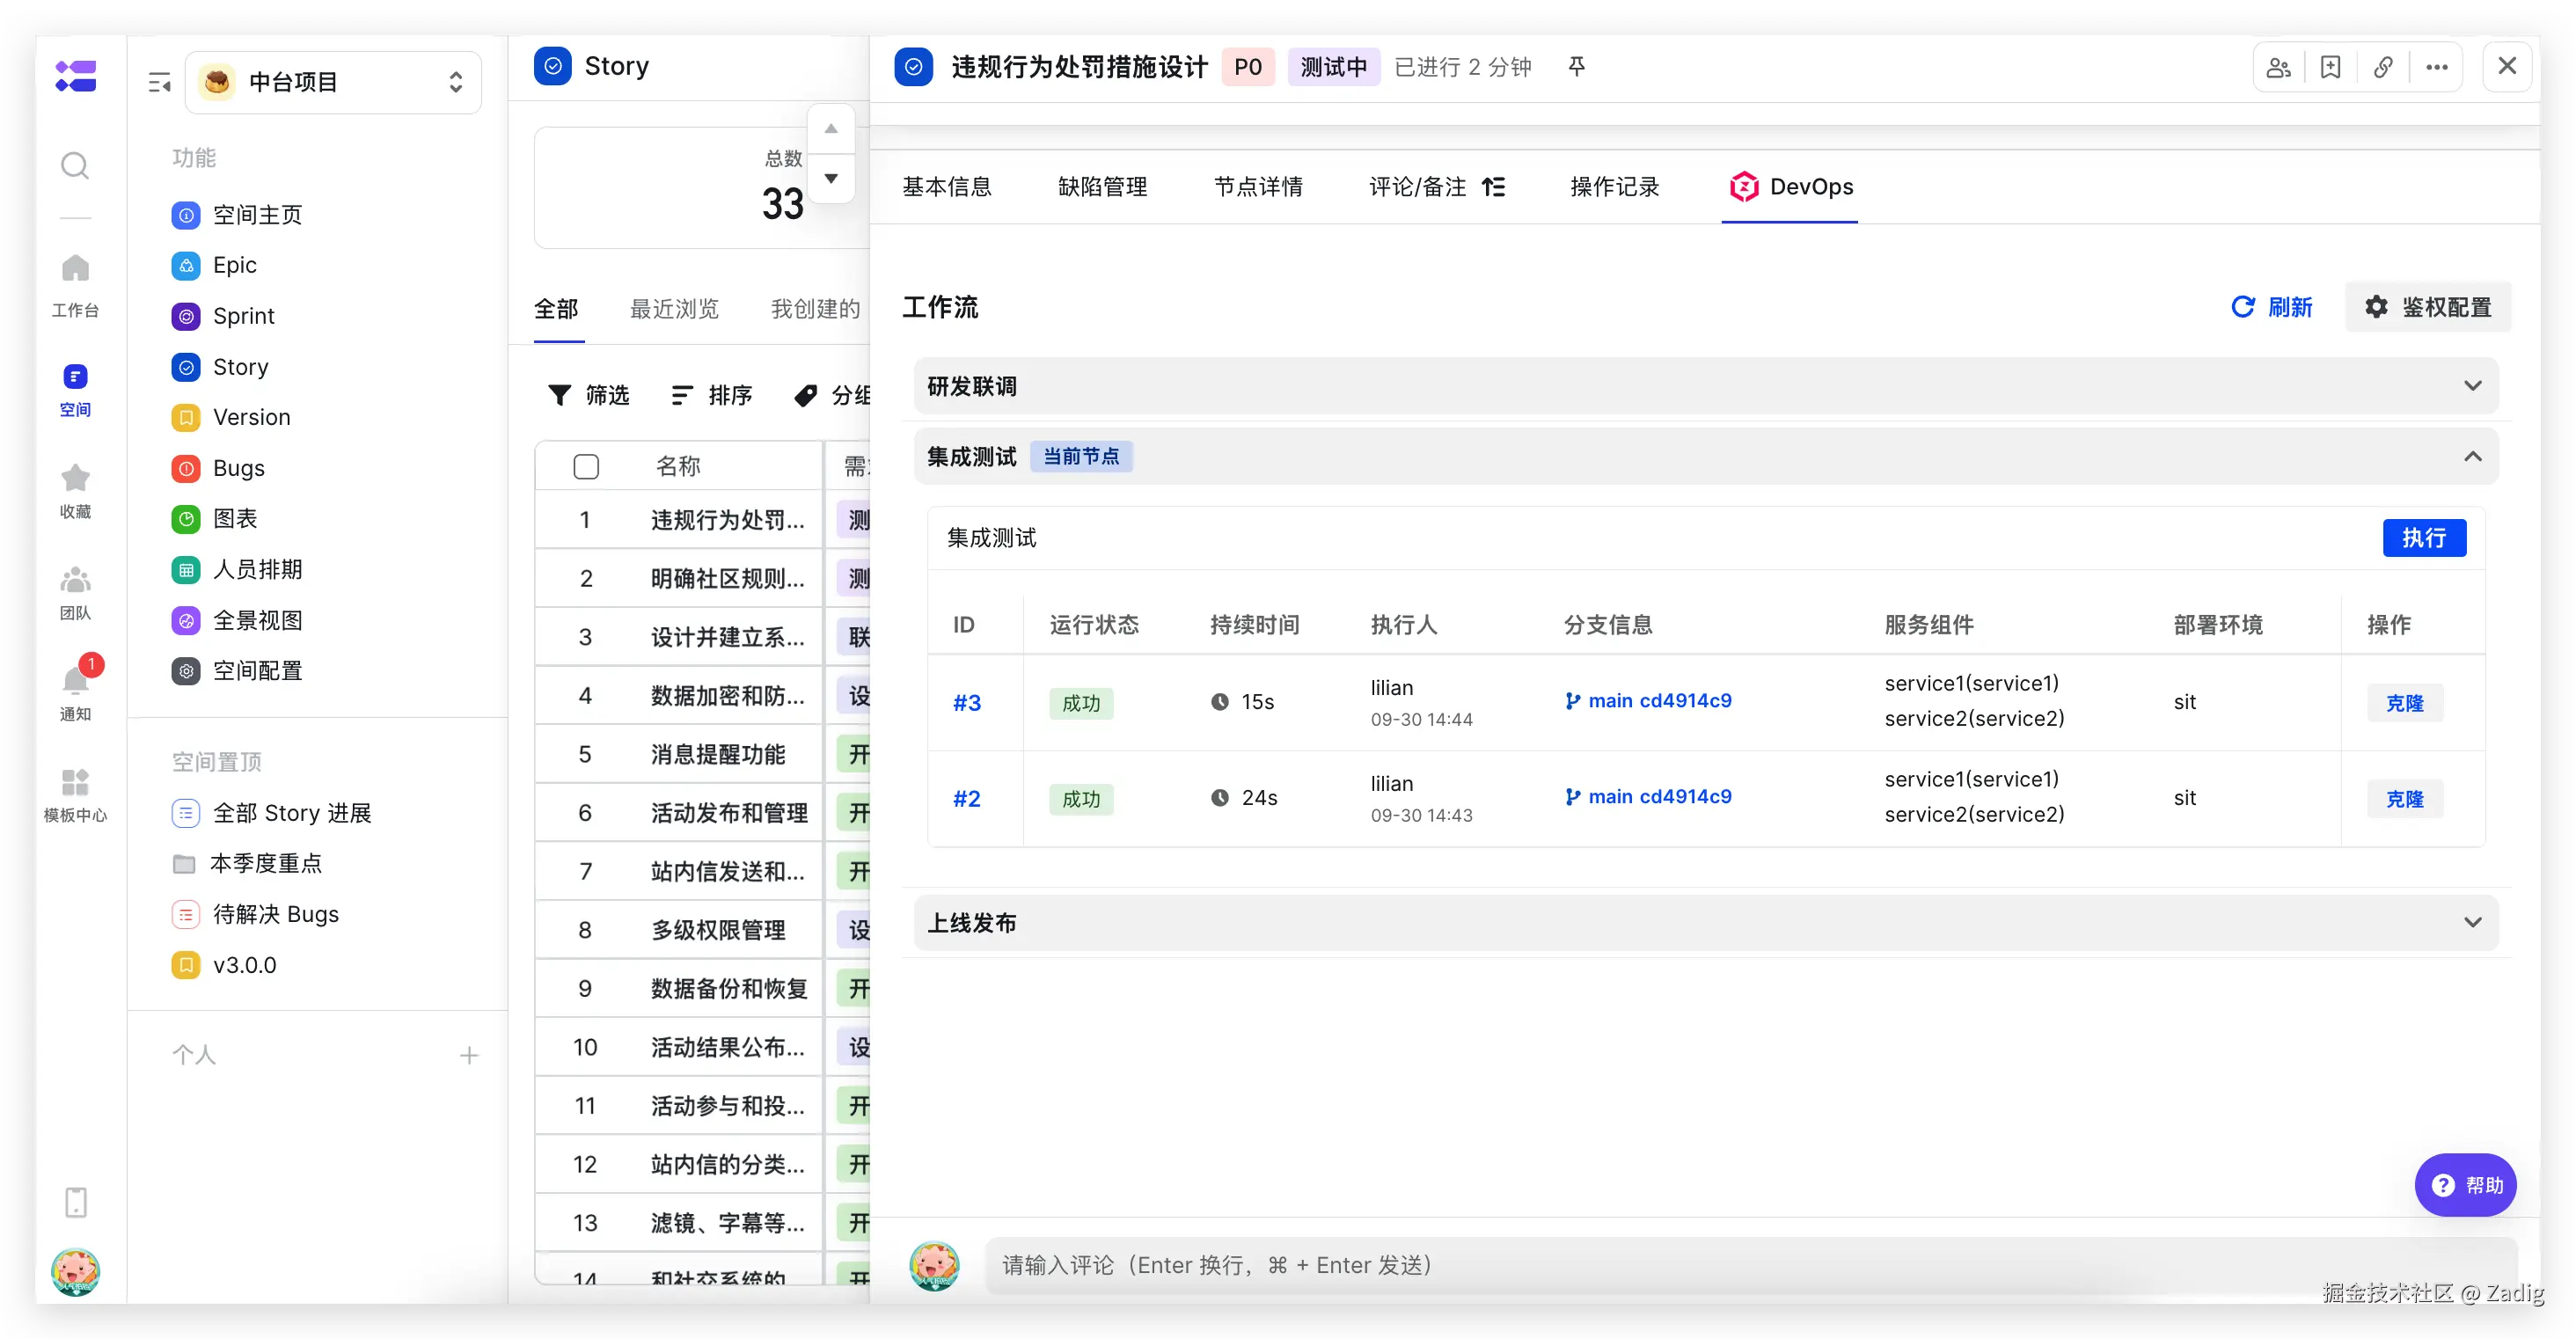Image resolution: width=2576 pixels, height=1339 pixels.
Task: Click the 克隆 button for run #2
Action: [2404, 799]
